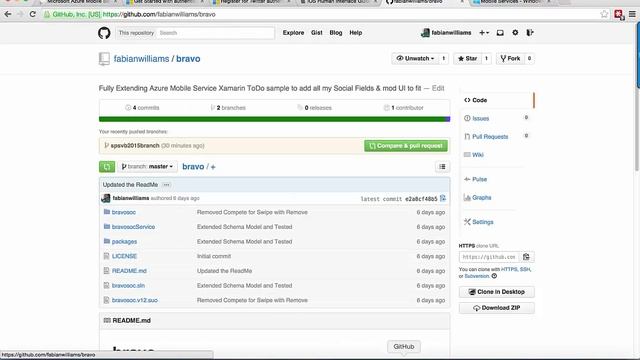Open clone help question mark icon
The image size is (640, 360).
494,276
